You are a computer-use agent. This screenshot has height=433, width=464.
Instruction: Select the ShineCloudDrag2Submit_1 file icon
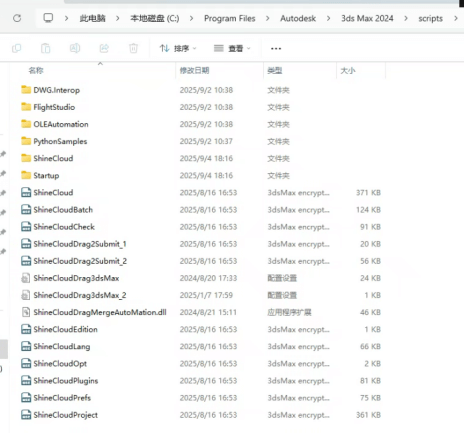pyautogui.click(x=26, y=244)
